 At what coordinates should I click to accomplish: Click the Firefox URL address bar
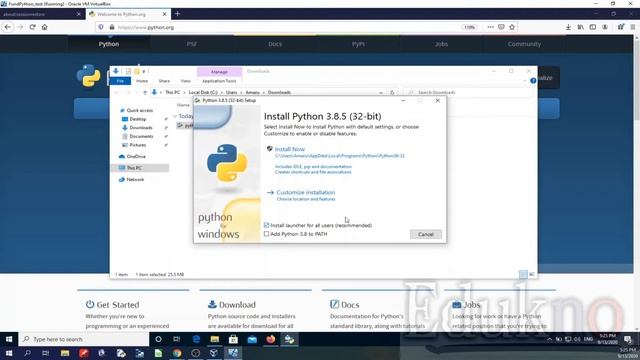[x=286, y=27]
